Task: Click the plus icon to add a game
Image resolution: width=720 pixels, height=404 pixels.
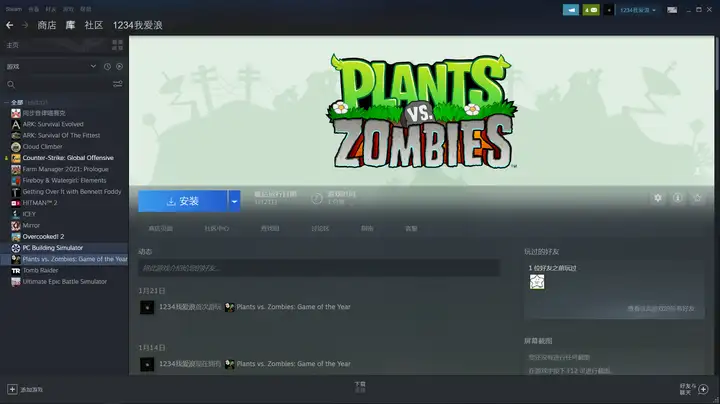Action: coord(12,389)
